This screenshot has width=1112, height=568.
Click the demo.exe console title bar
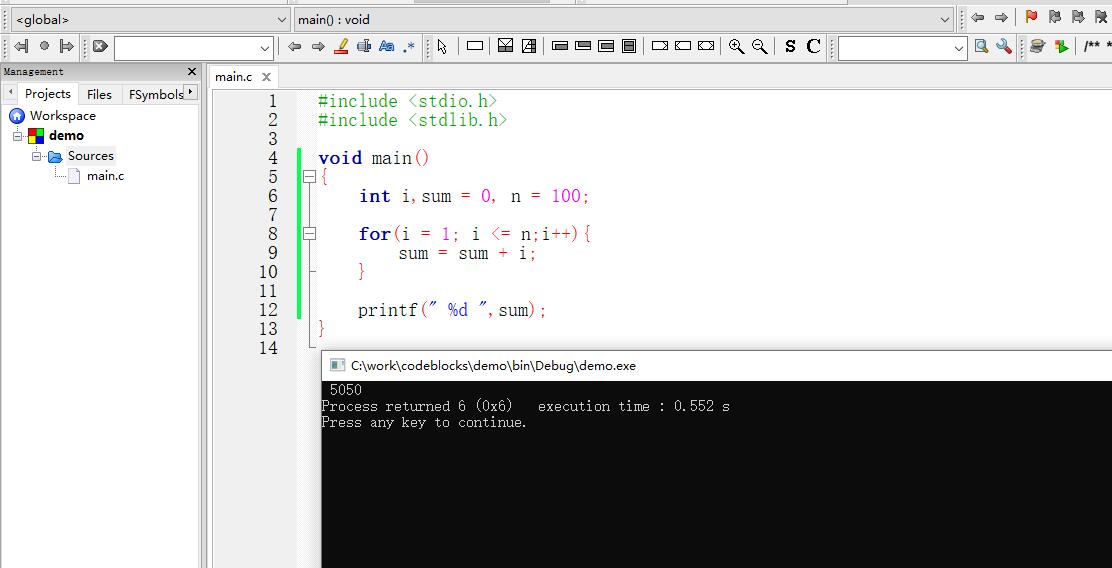(716, 365)
